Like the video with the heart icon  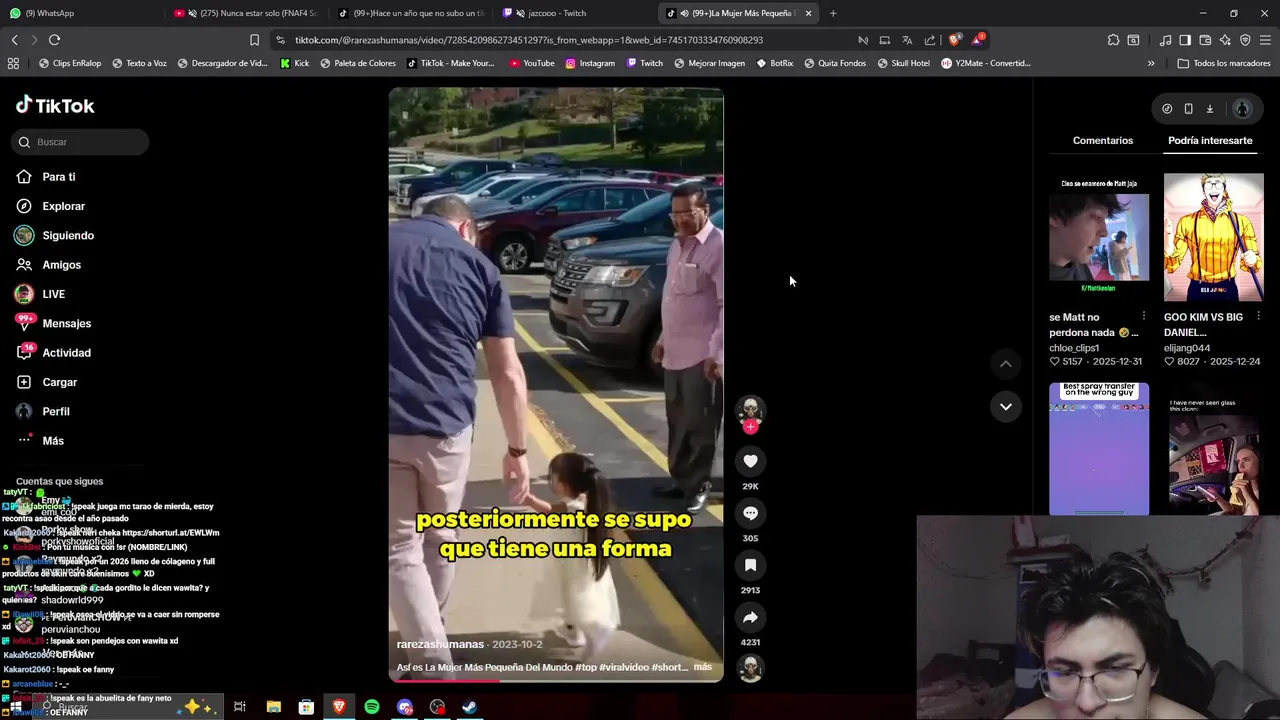click(750, 461)
